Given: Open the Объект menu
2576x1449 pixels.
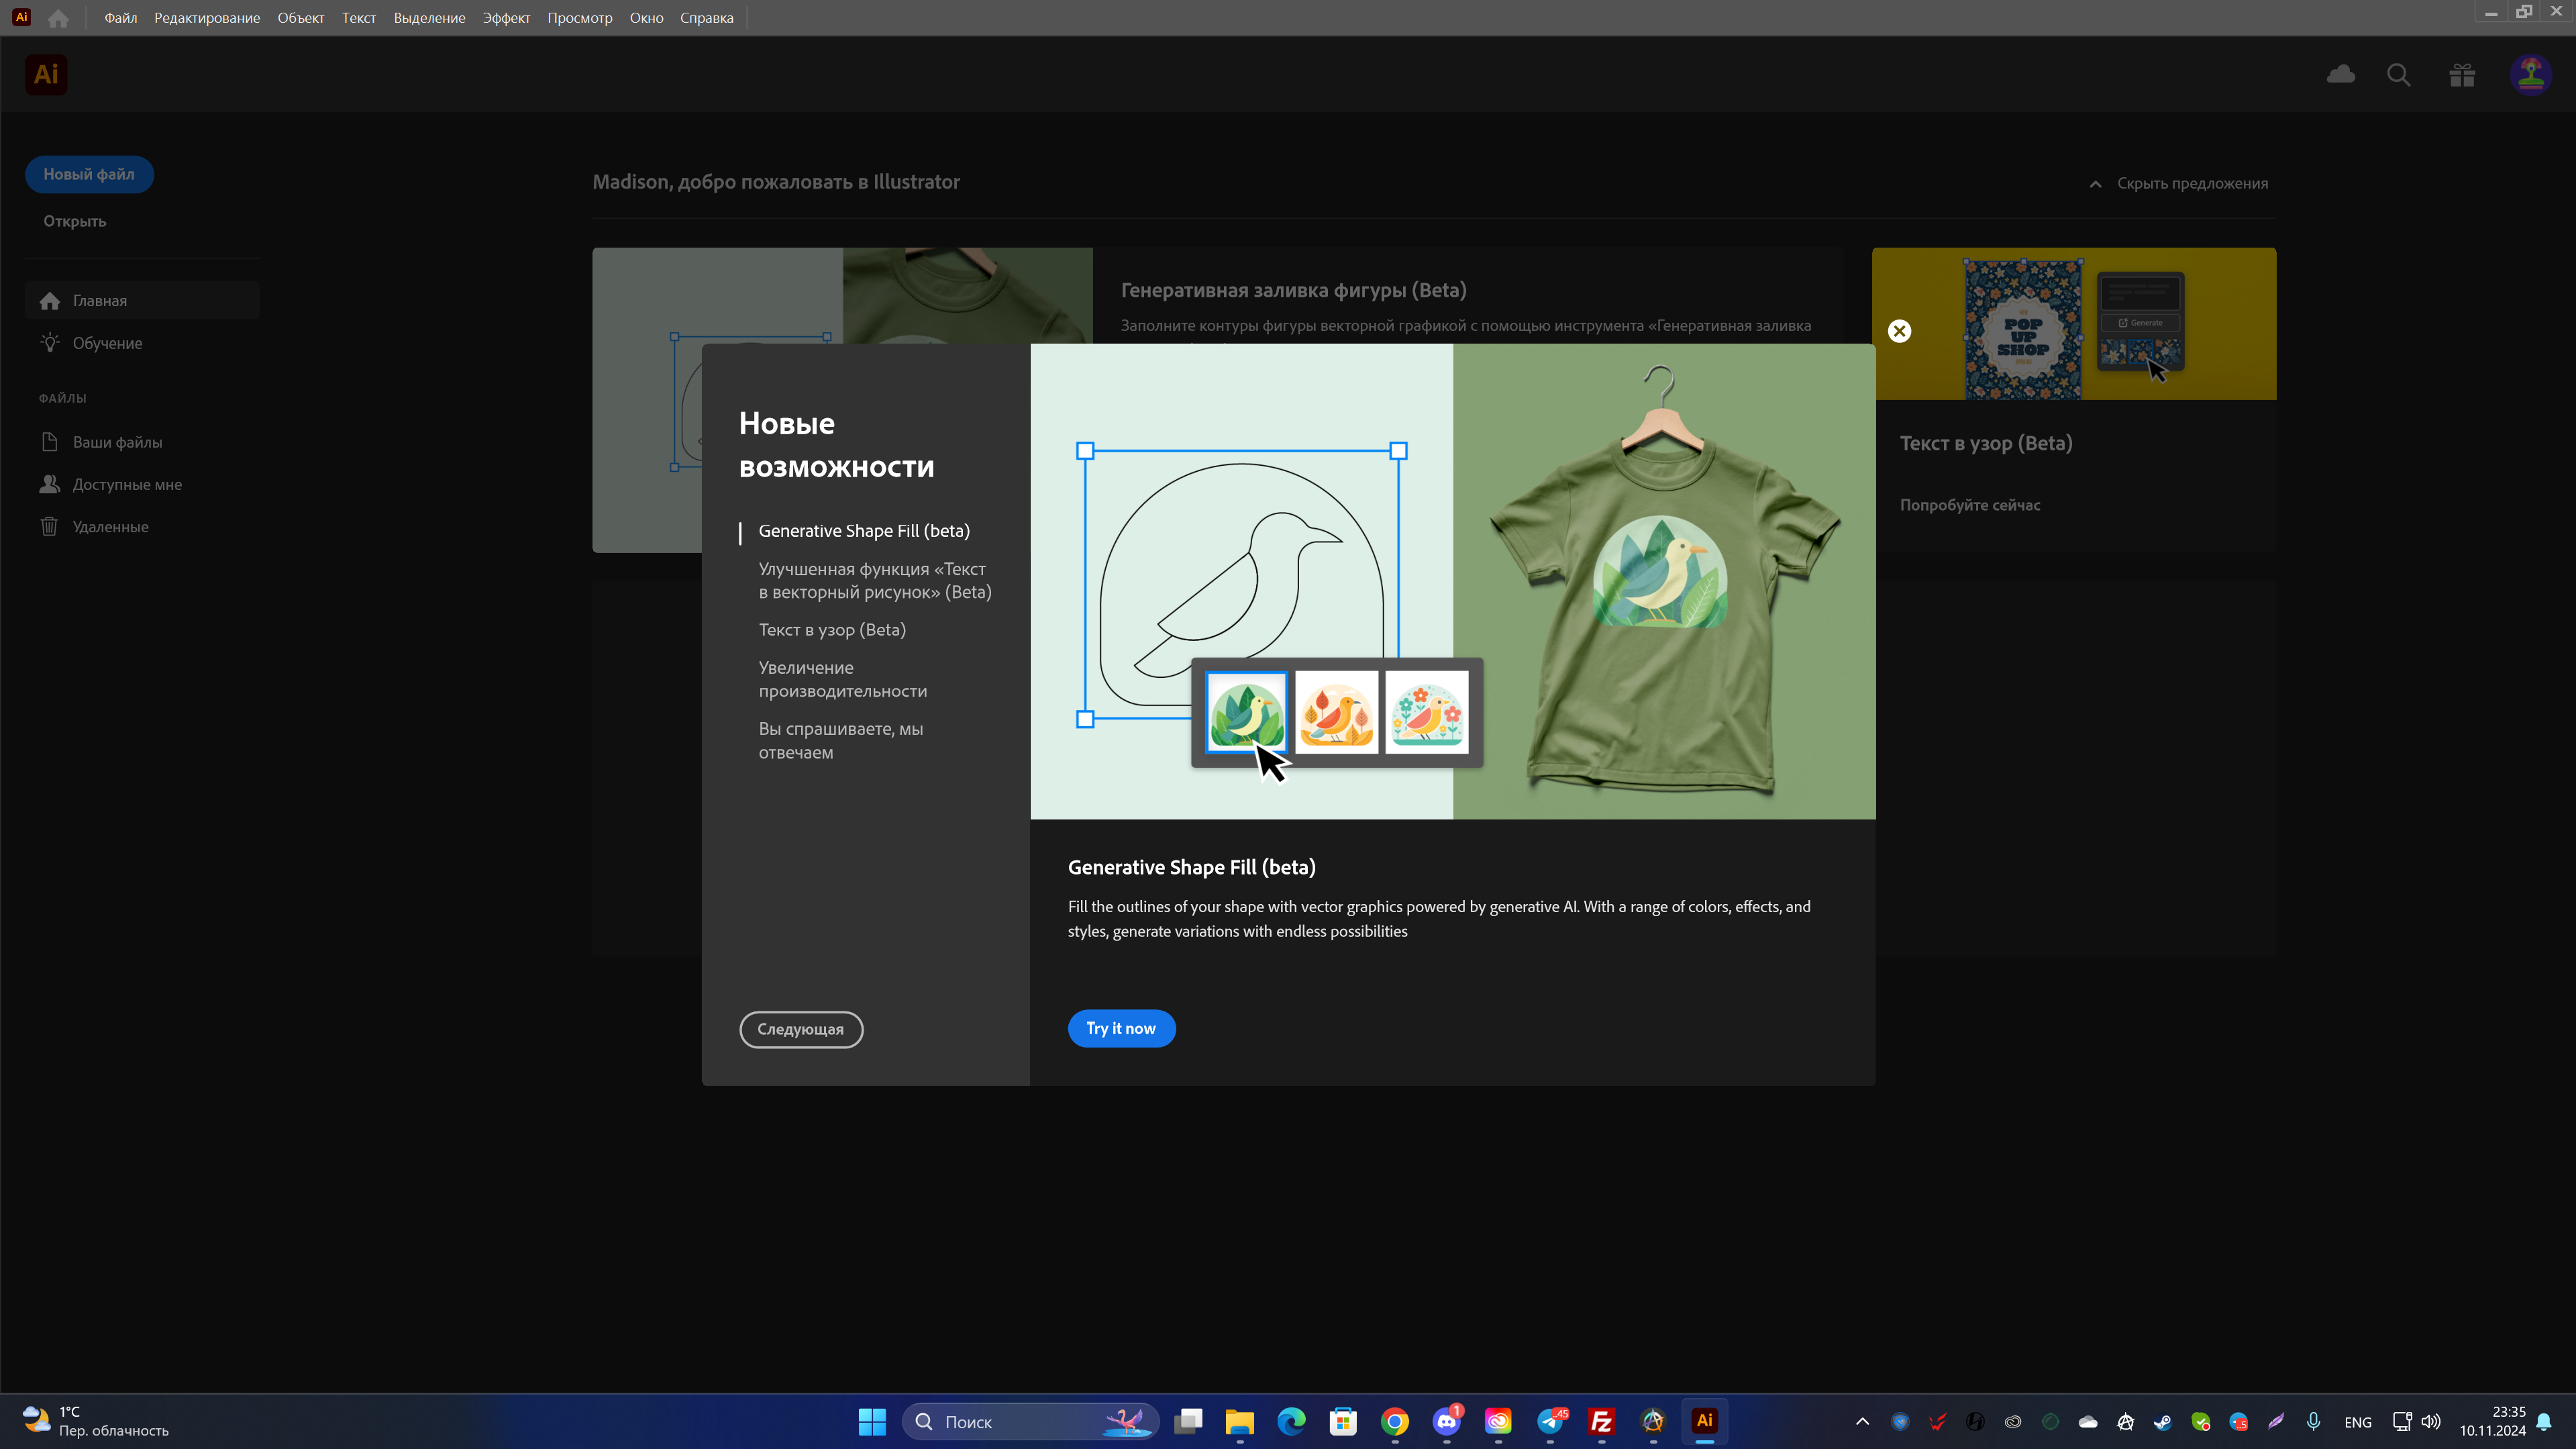Looking at the screenshot, I should [x=301, y=18].
